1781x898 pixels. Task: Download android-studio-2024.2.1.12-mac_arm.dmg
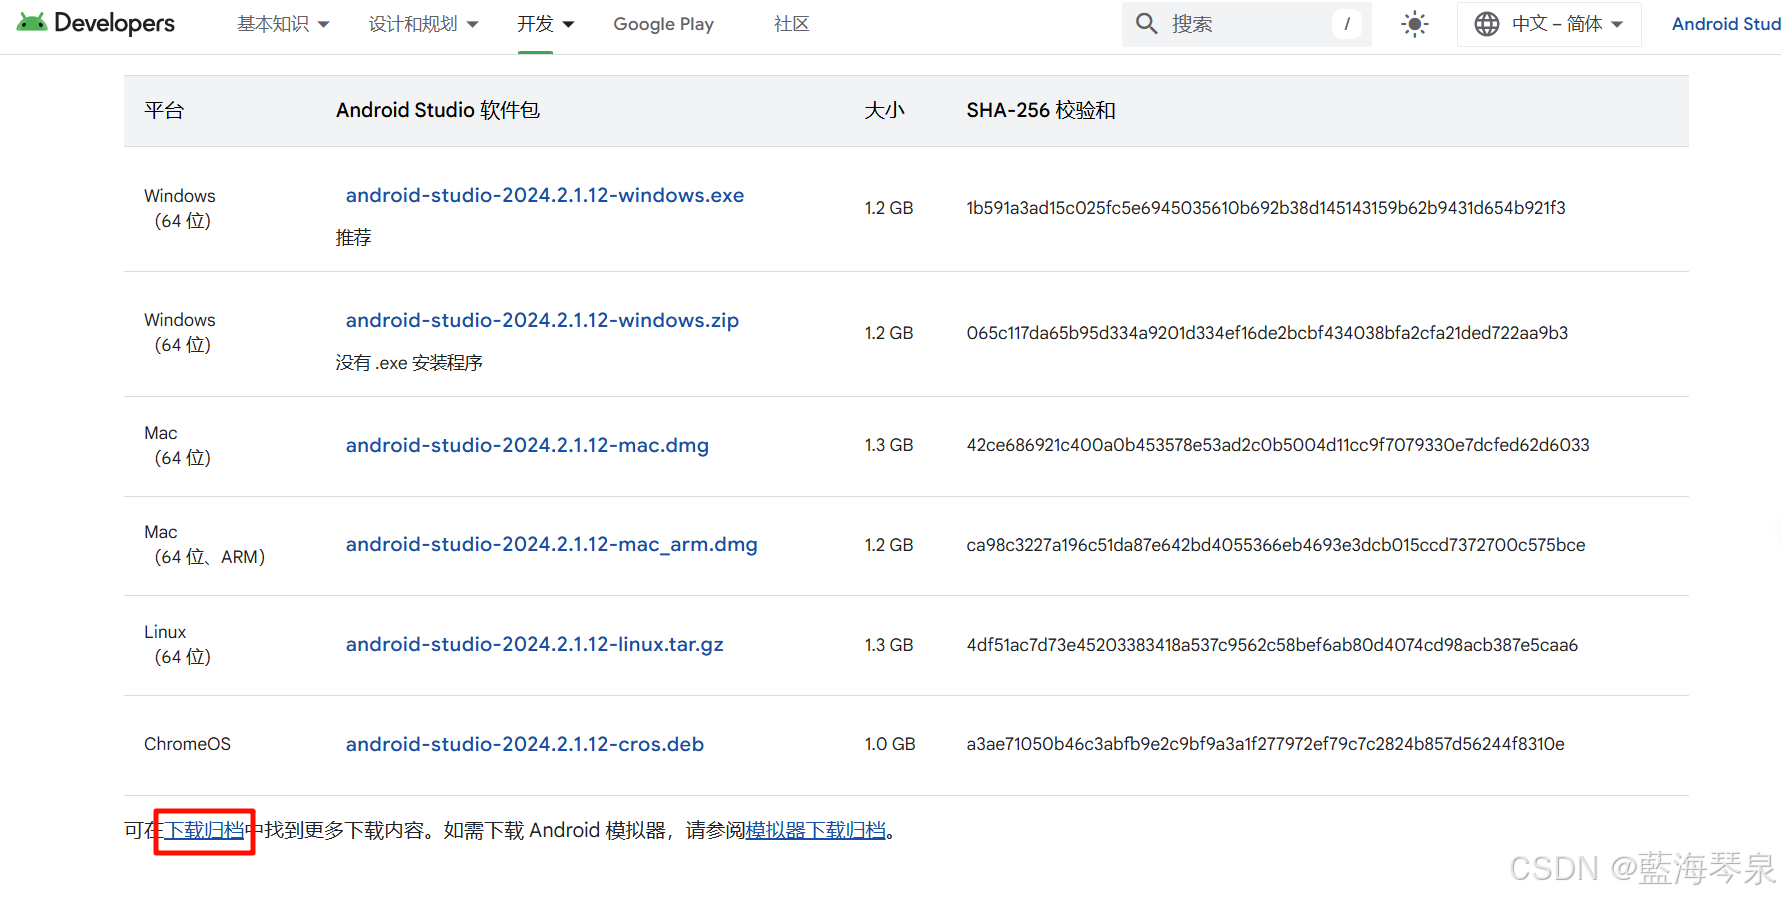(x=552, y=544)
